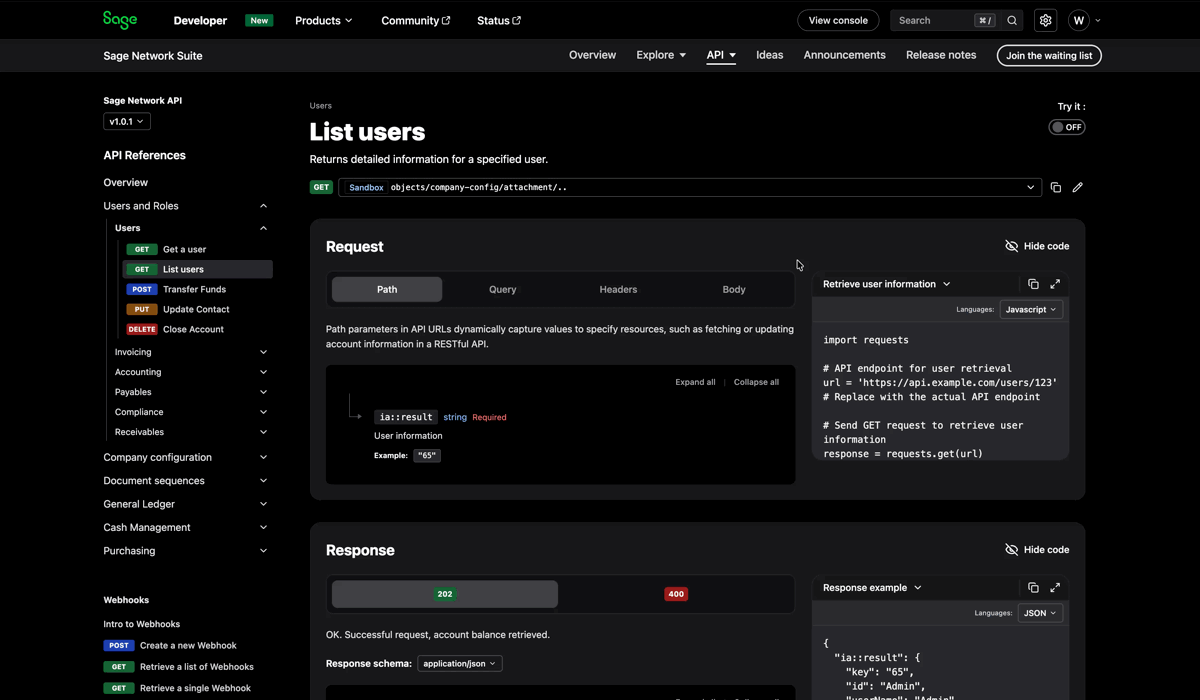
Task: Click the search magnifier icon
Action: pos(1012,20)
